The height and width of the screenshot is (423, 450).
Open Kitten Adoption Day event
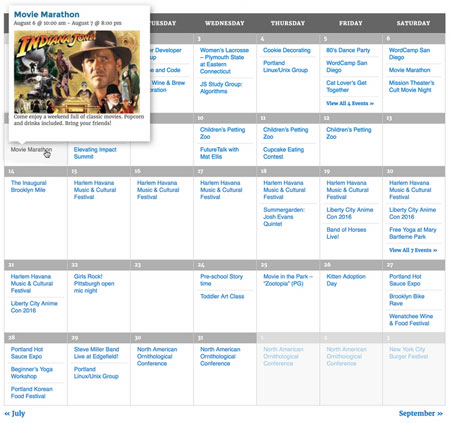click(346, 280)
